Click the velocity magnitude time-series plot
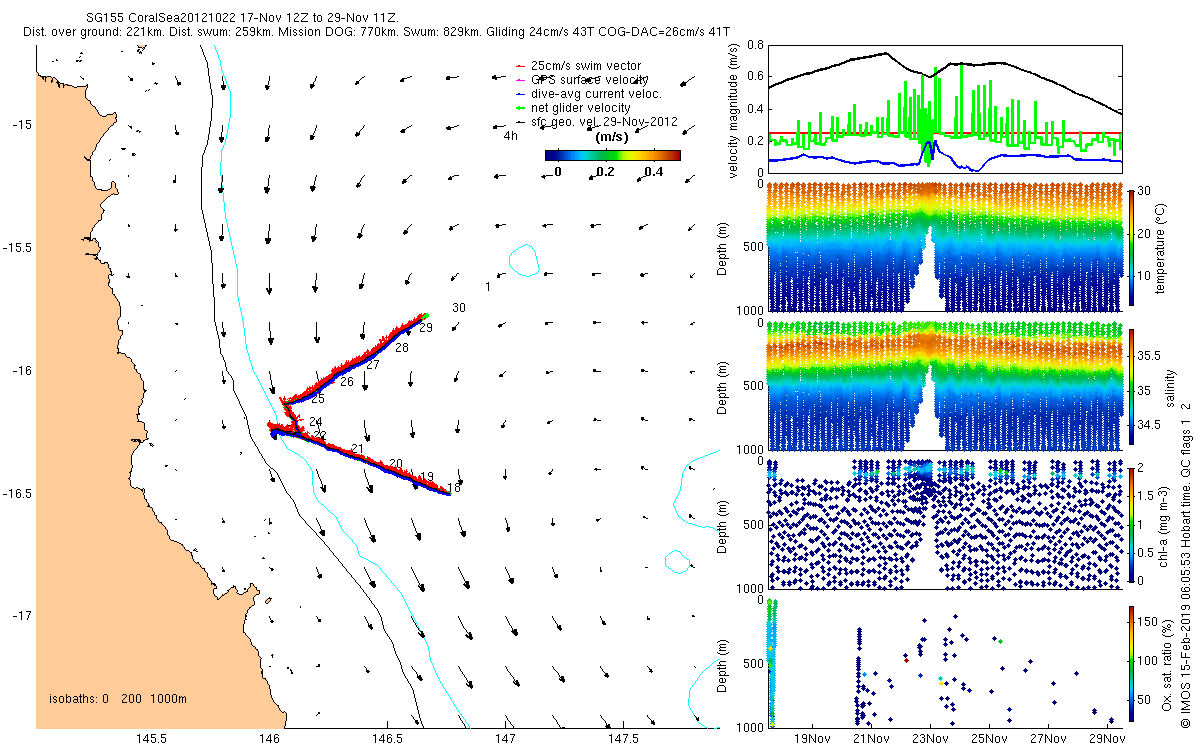The width and height of the screenshot is (1200, 750). pos(944,108)
